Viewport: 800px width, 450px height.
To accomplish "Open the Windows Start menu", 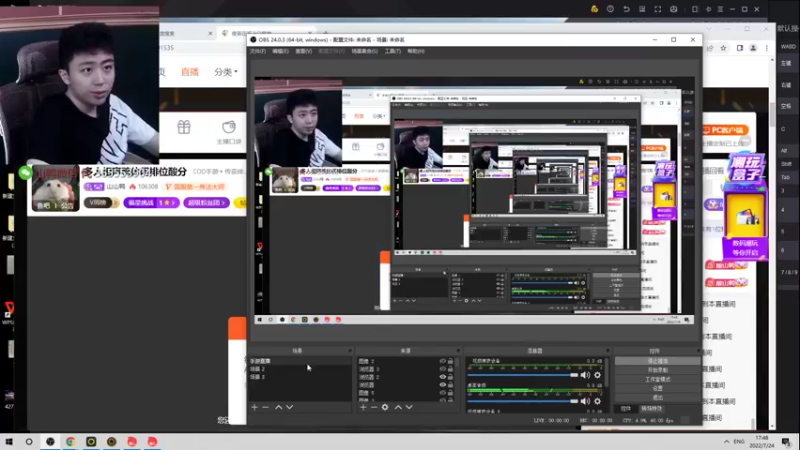I will pyautogui.click(x=9, y=441).
